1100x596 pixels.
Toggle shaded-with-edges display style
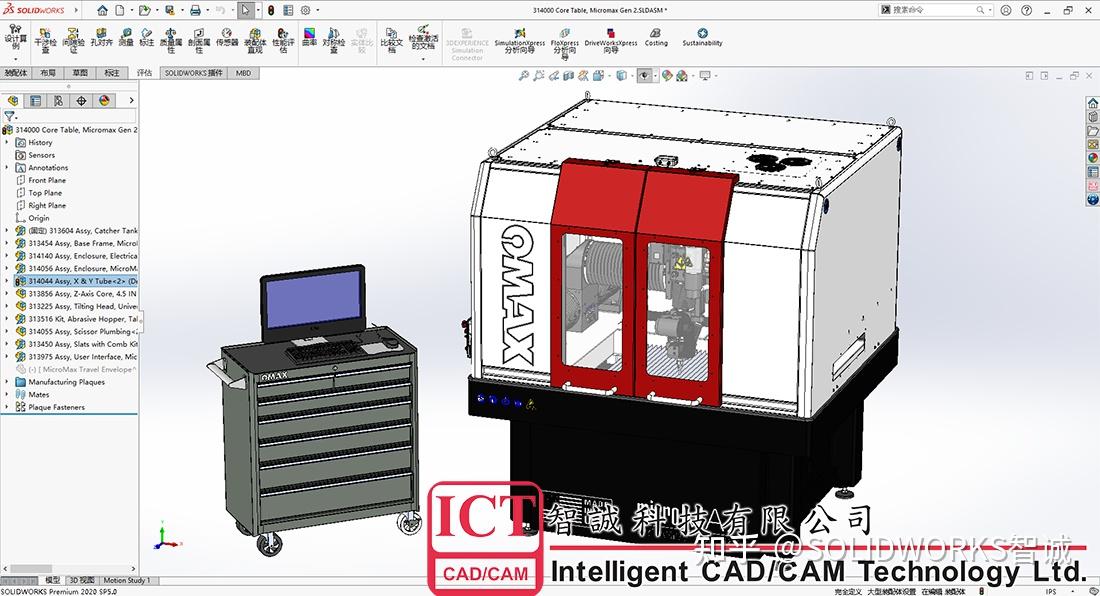[620, 75]
